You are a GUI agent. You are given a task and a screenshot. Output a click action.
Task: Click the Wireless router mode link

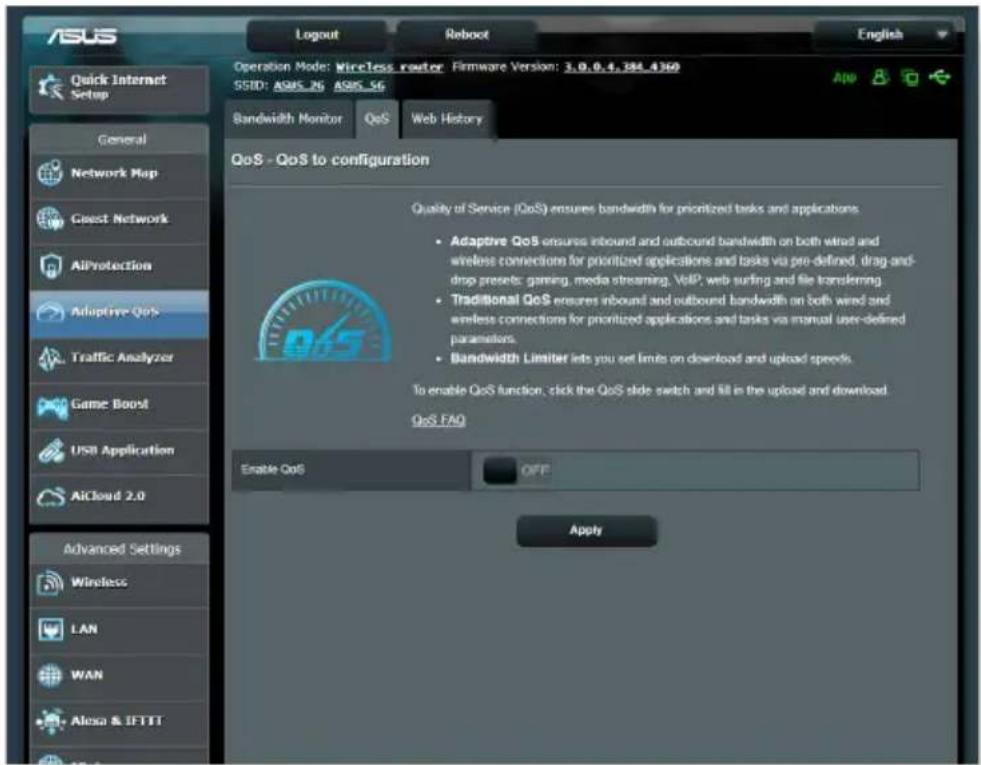(x=389, y=67)
